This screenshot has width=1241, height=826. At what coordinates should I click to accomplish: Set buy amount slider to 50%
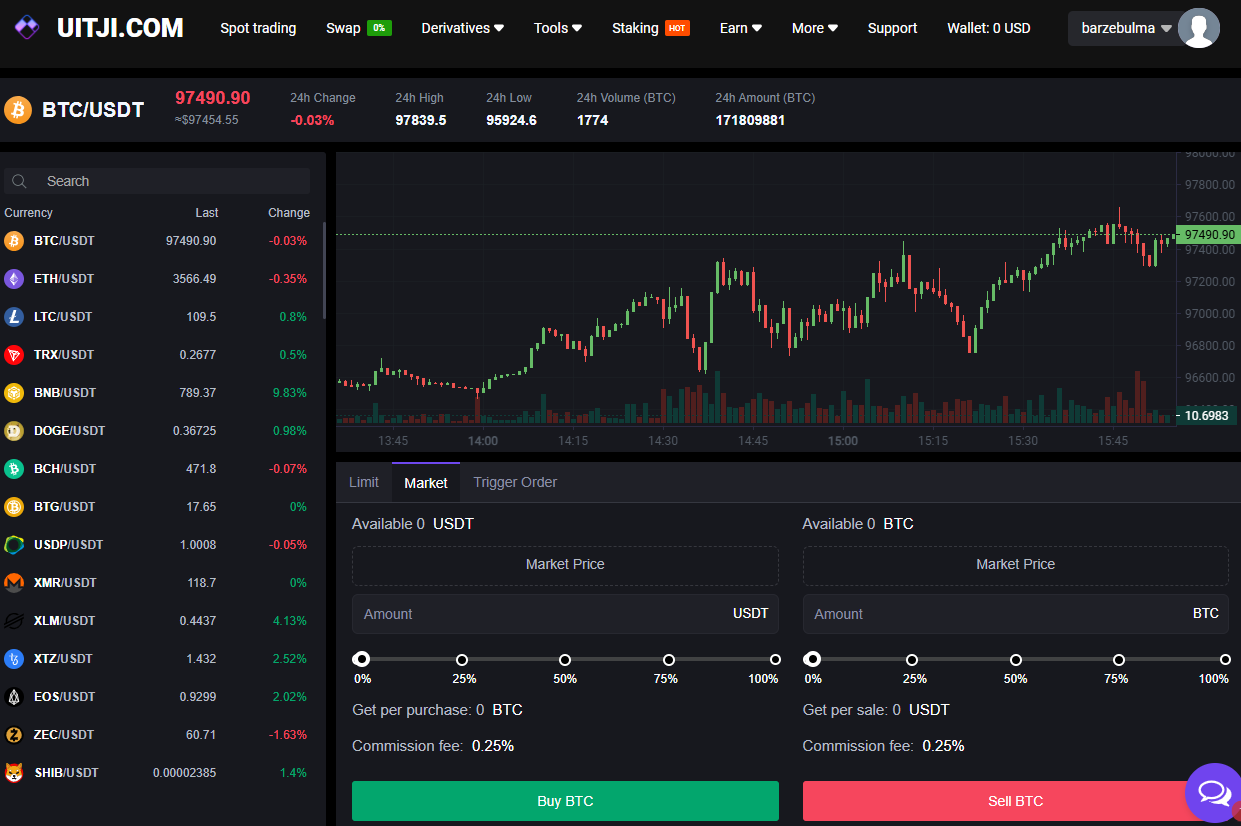[565, 660]
